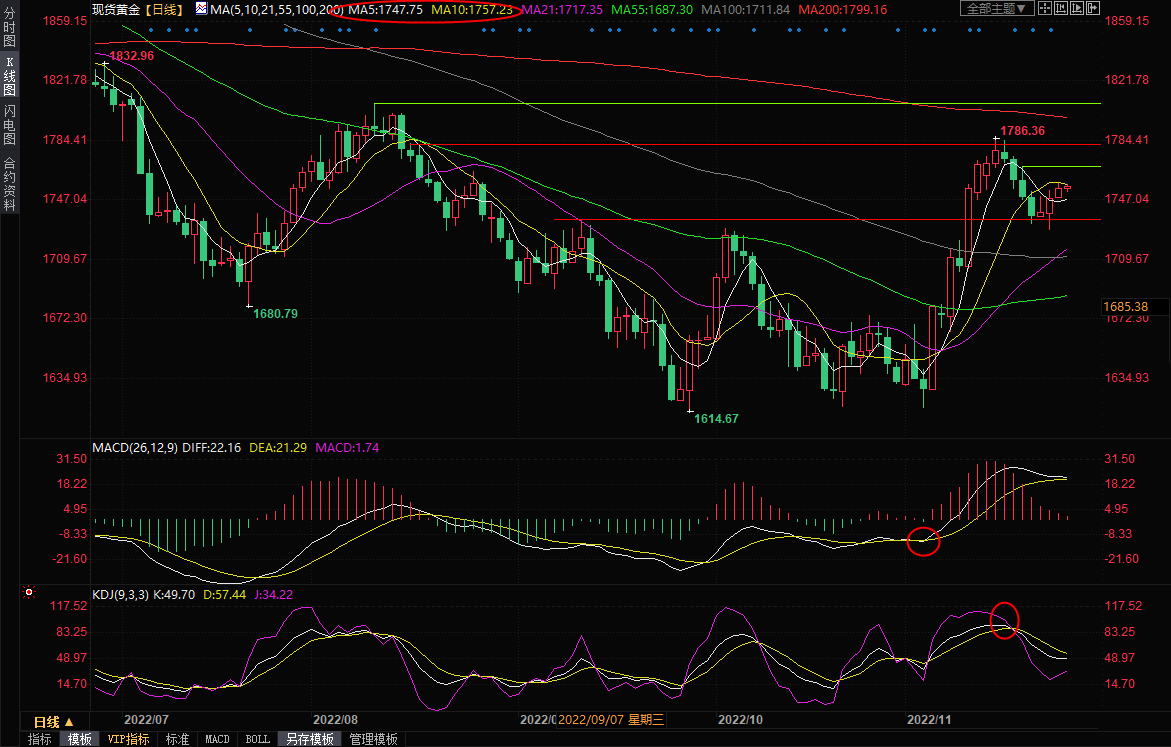Viewport: 1171px width, 747px height.
Task: Open 合约资料 contract info in sidebar
Action: coord(9,183)
